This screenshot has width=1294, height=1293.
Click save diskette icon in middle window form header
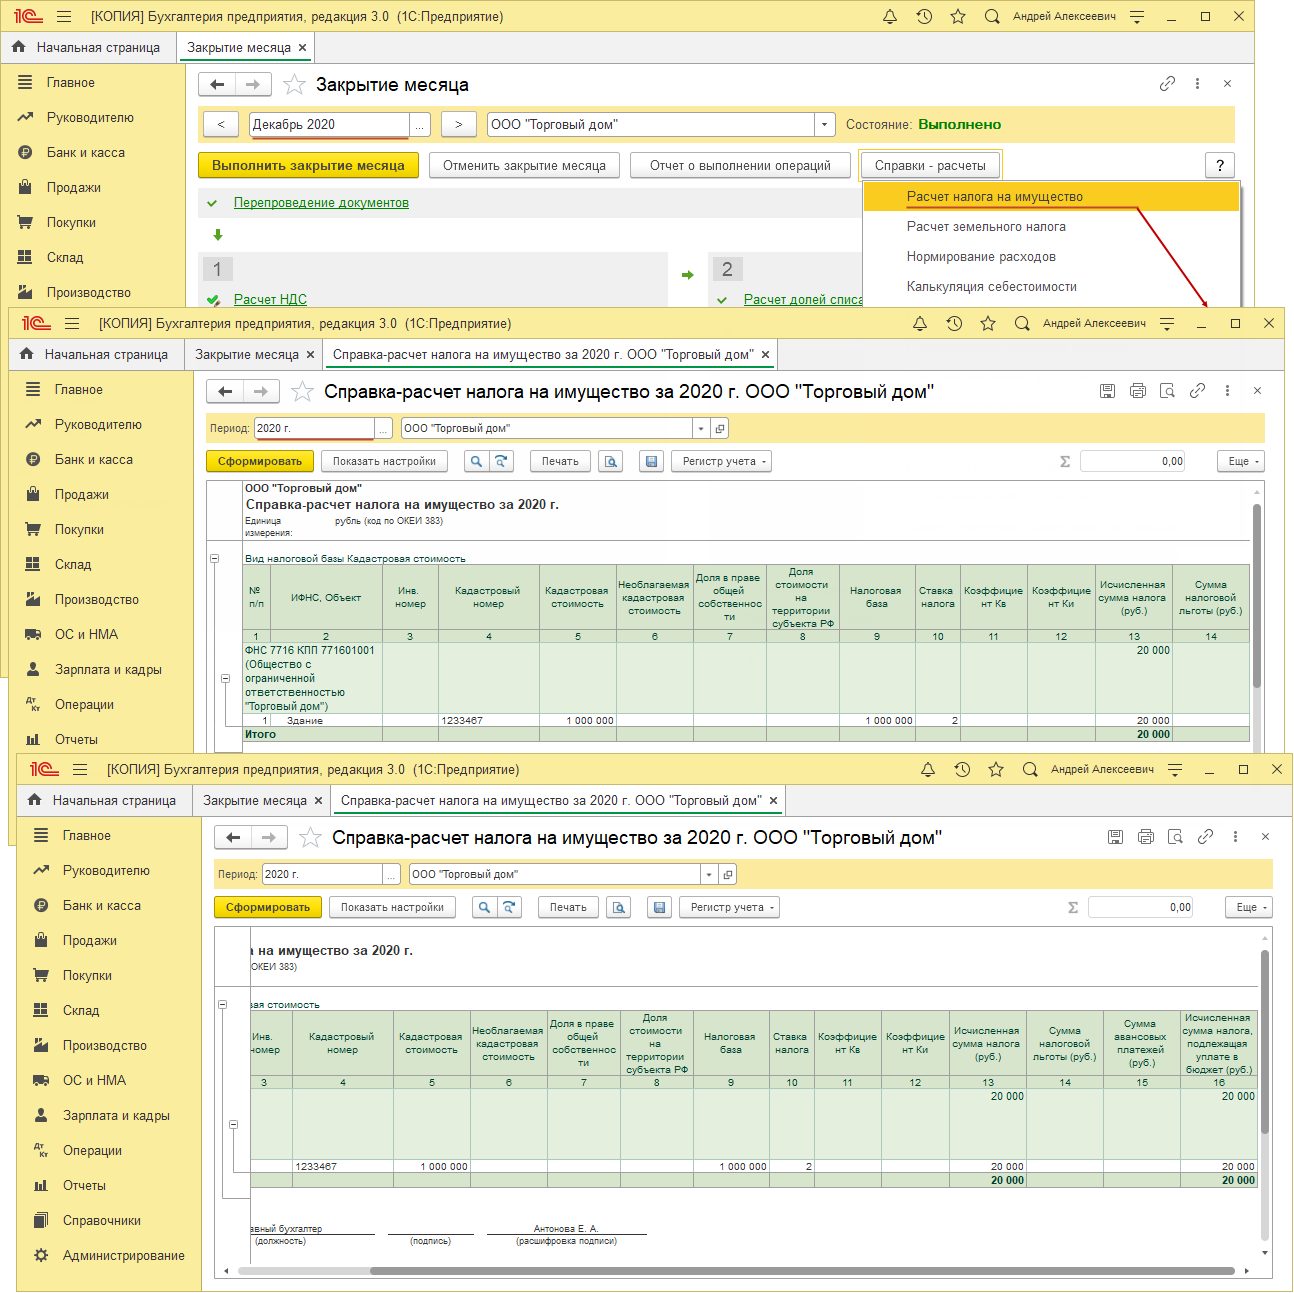click(x=1107, y=391)
